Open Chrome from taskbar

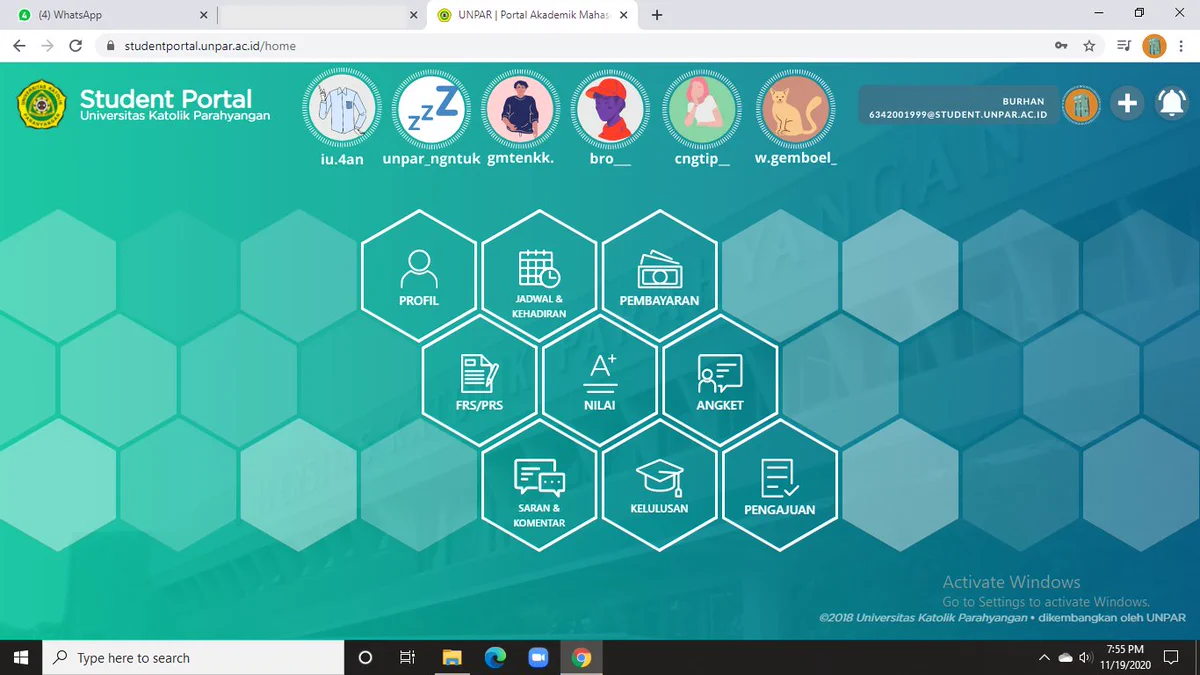click(x=582, y=657)
